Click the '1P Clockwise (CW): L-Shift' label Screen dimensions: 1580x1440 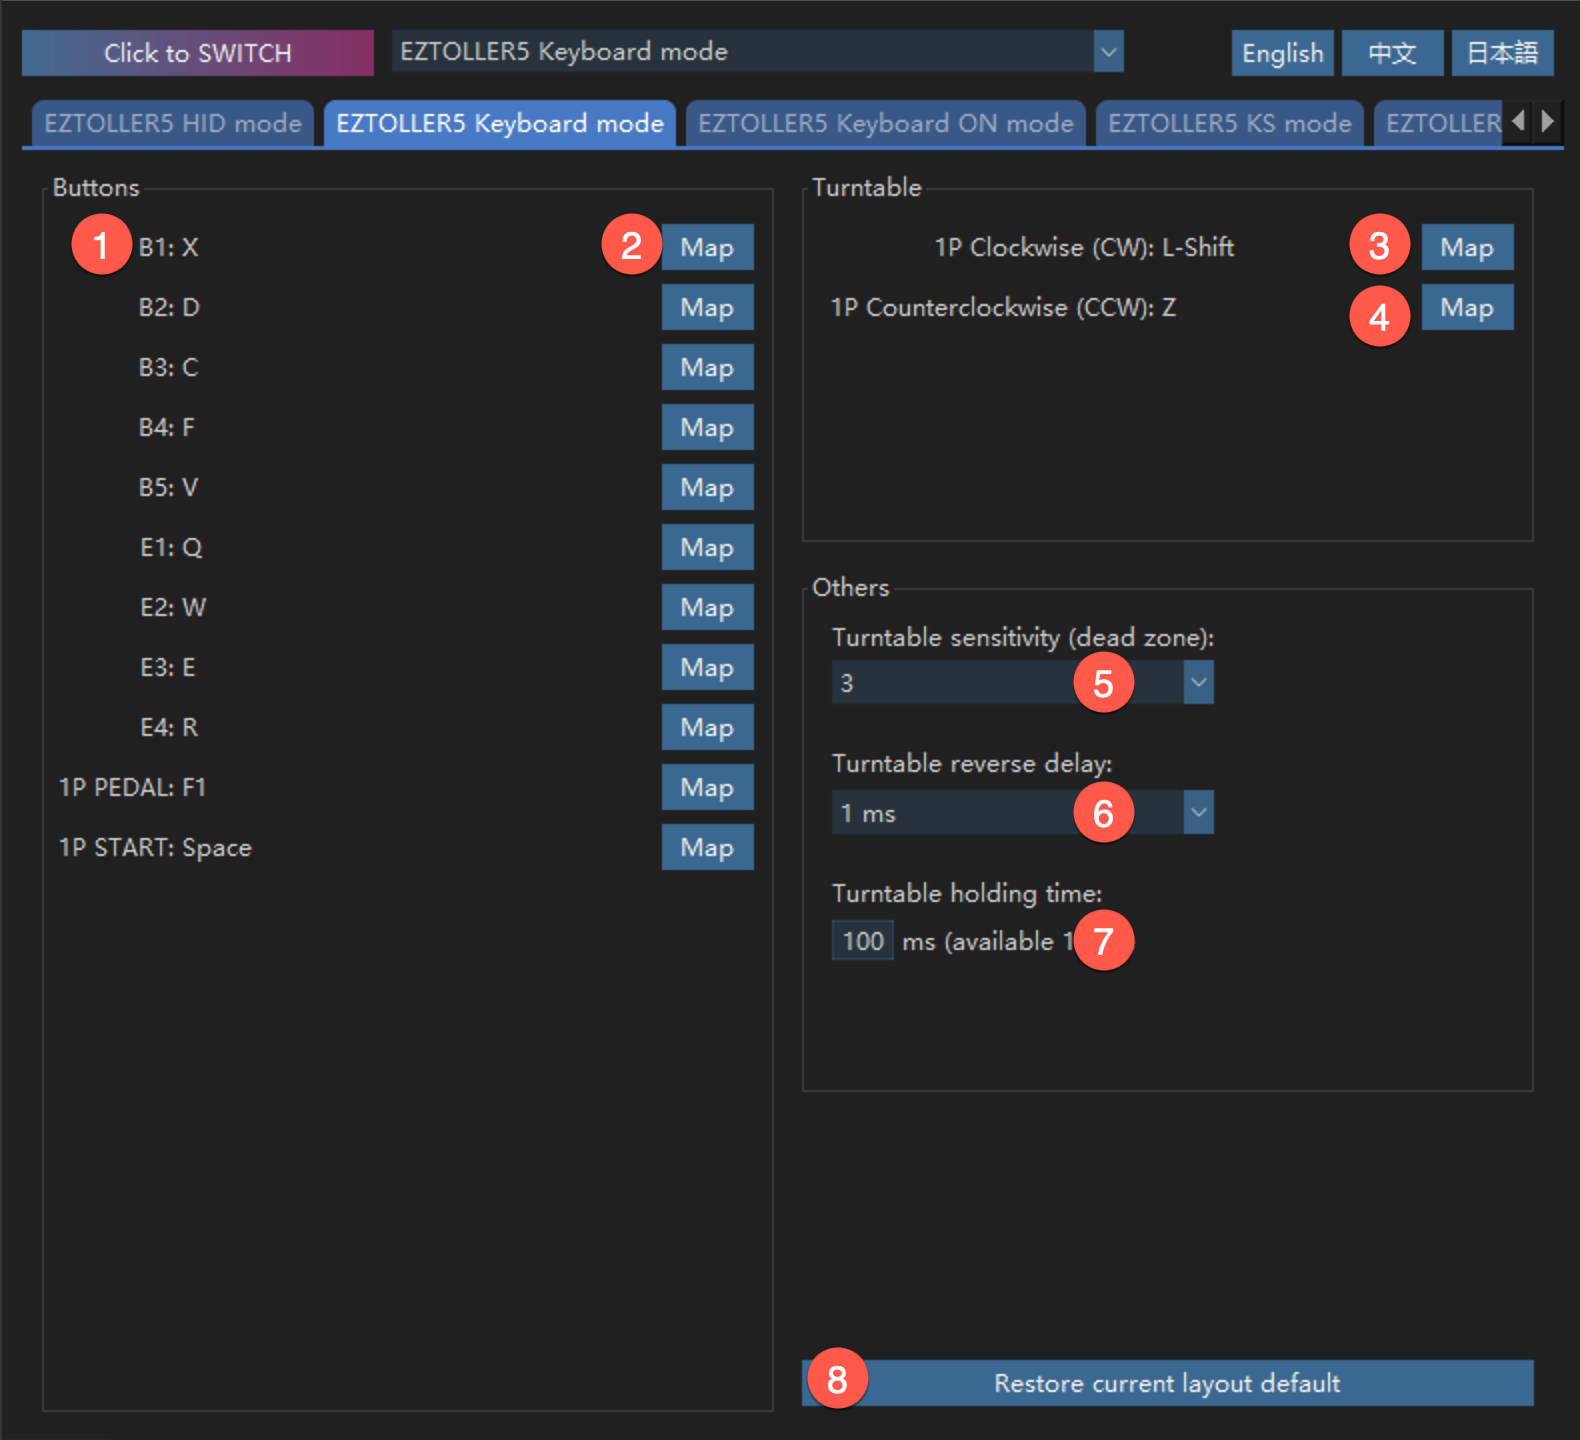point(1084,247)
